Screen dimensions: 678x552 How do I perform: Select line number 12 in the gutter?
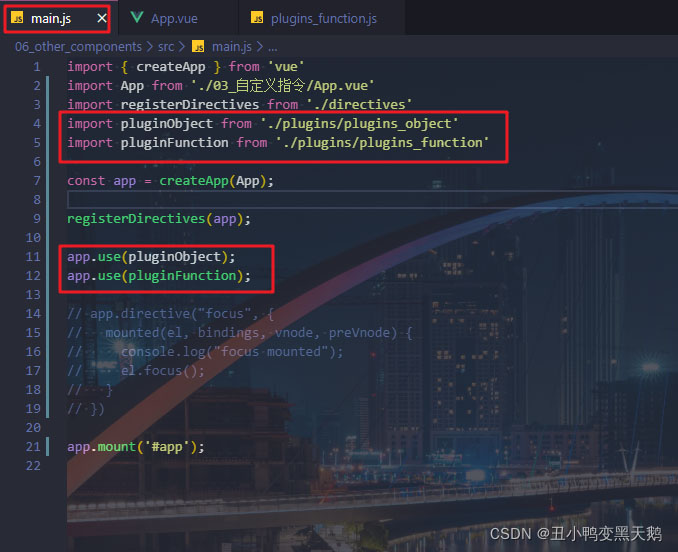click(33, 276)
